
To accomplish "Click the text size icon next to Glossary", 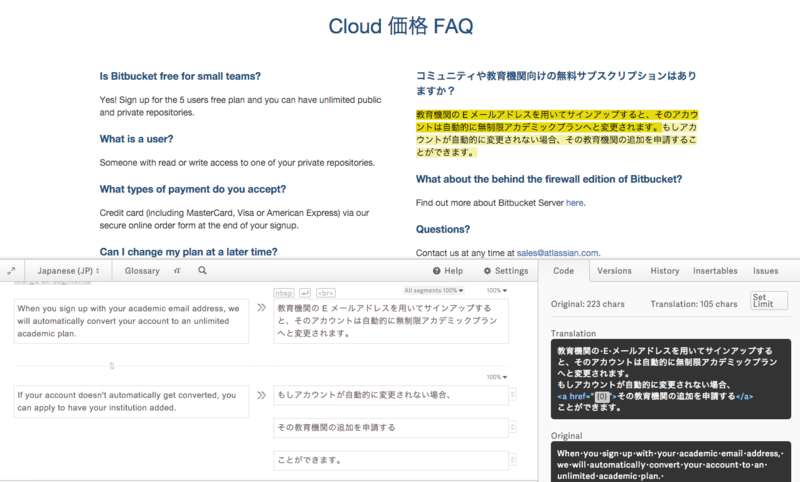I will (177, 271).
